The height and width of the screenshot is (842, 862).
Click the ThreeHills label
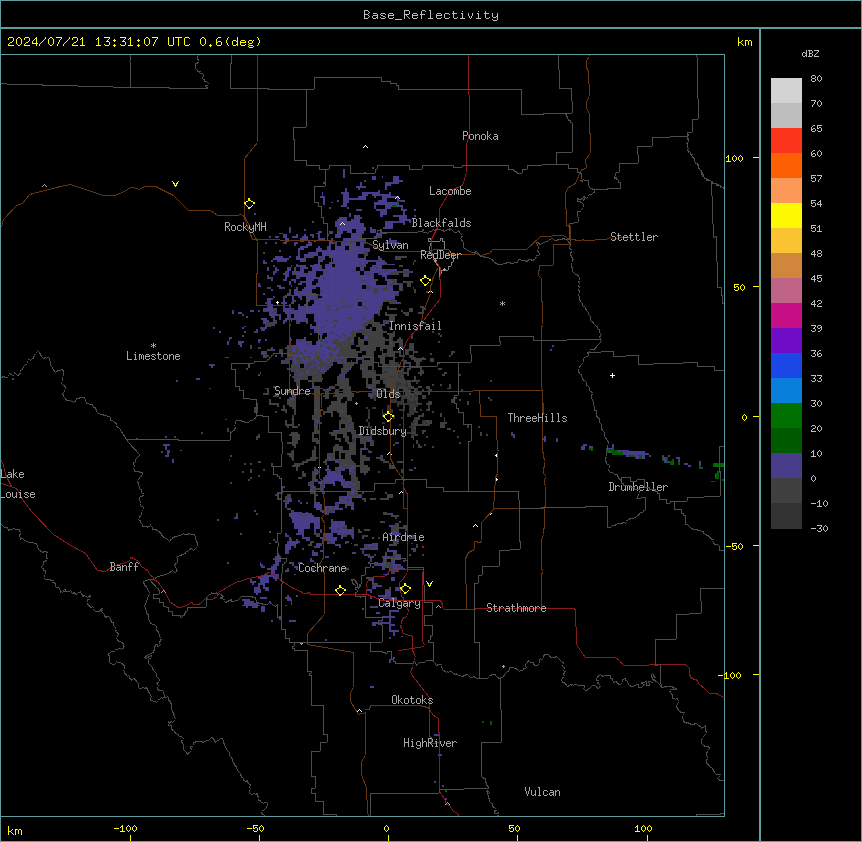pos(537,418)
